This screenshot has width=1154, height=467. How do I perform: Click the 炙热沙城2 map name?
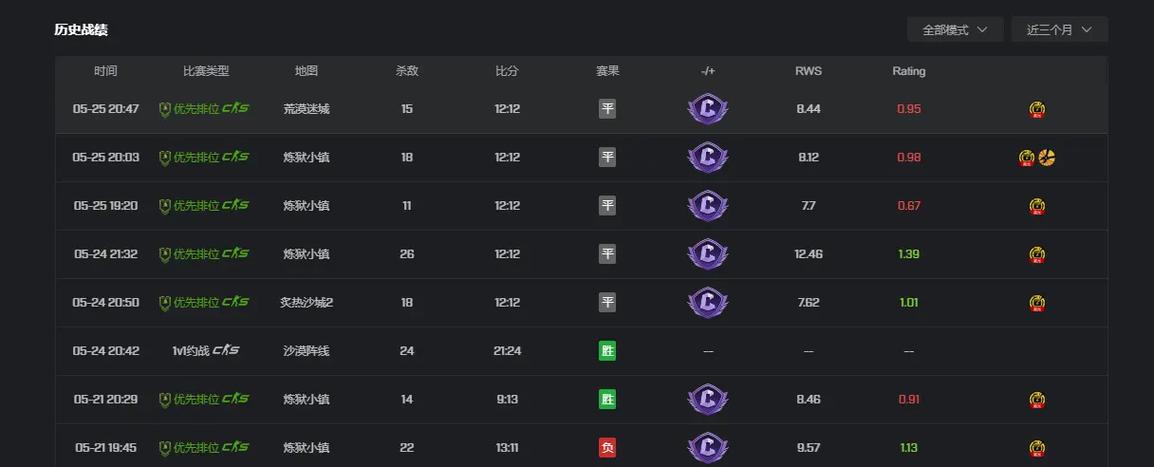coord(306,302)
